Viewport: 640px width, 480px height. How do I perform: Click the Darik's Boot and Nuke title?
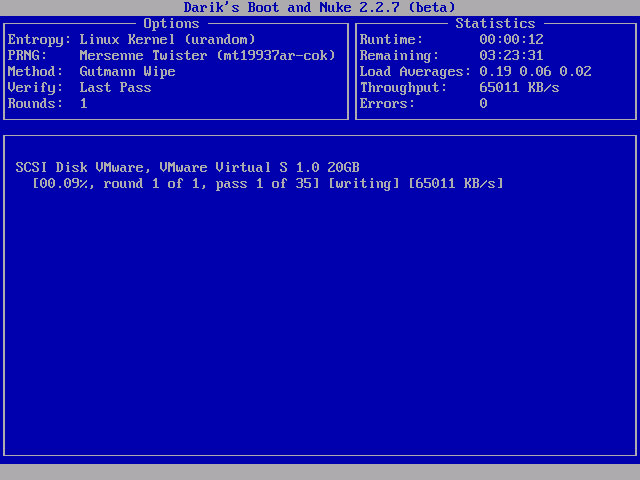pos(320,7)
